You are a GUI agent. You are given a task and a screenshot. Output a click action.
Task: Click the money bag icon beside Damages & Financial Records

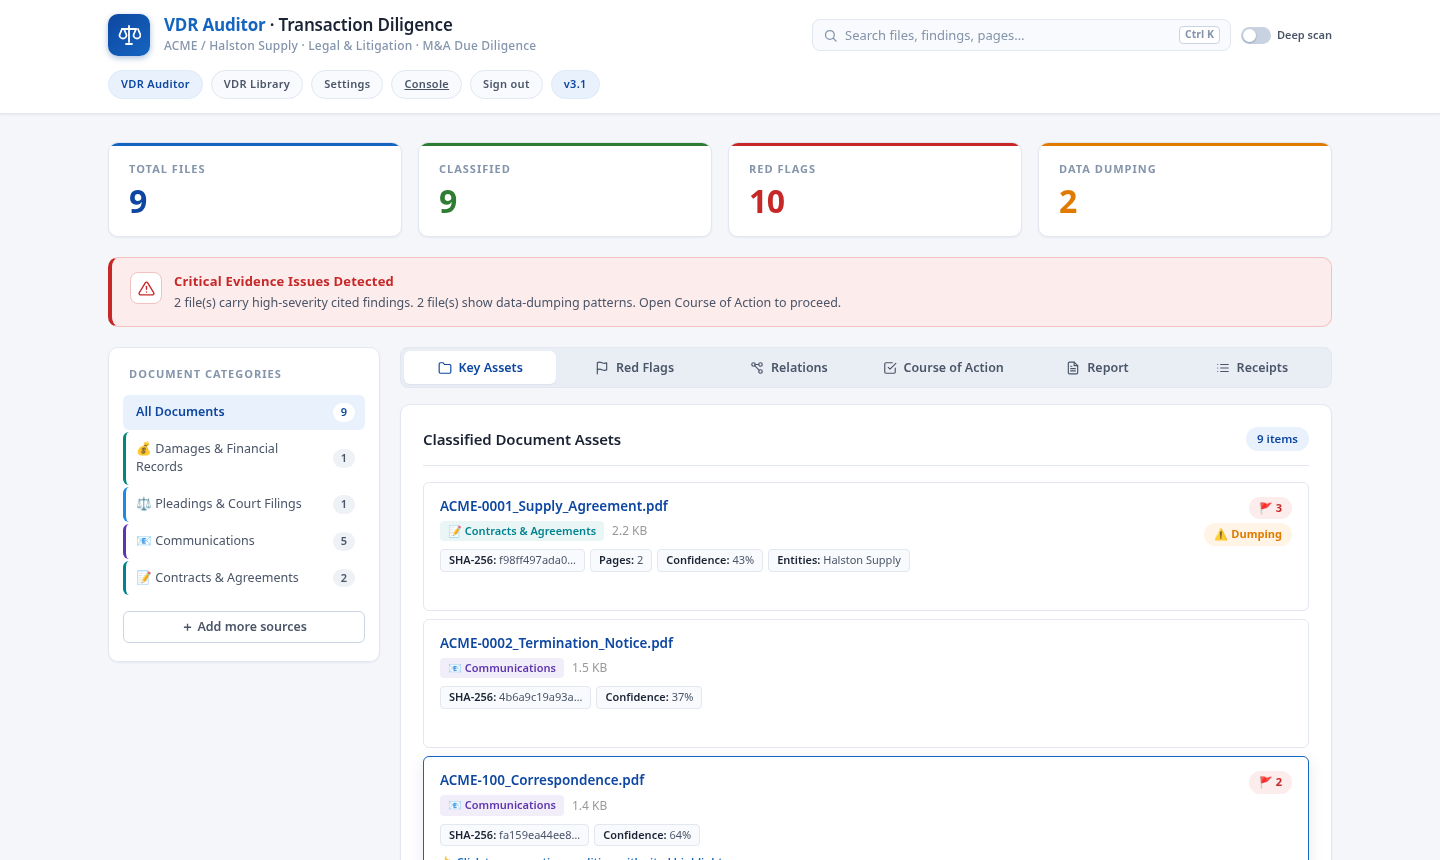pos(144,449)
